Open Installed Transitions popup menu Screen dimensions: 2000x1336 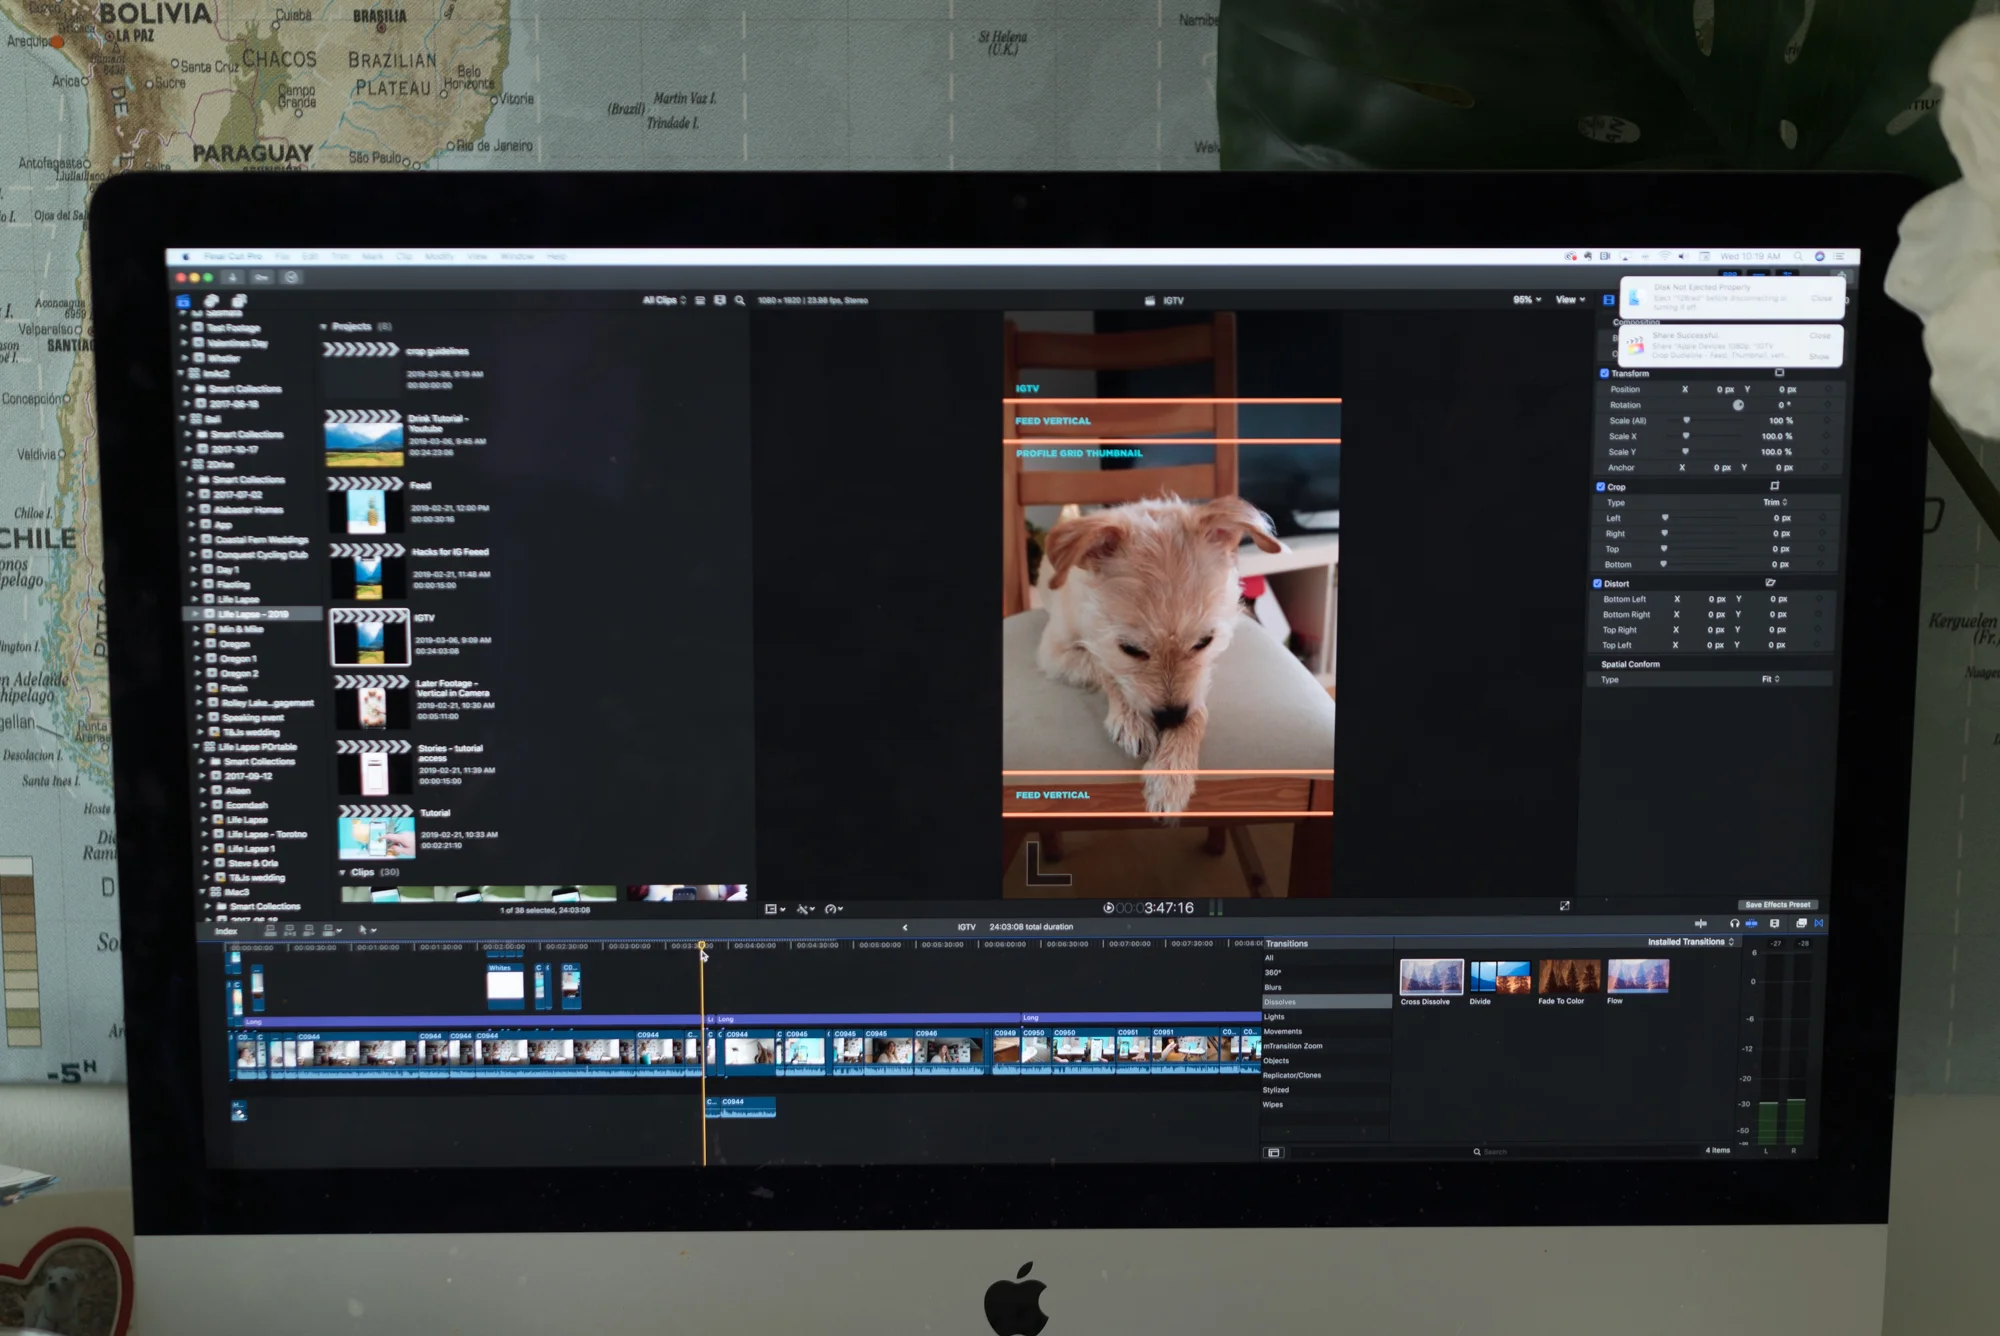1690,942
